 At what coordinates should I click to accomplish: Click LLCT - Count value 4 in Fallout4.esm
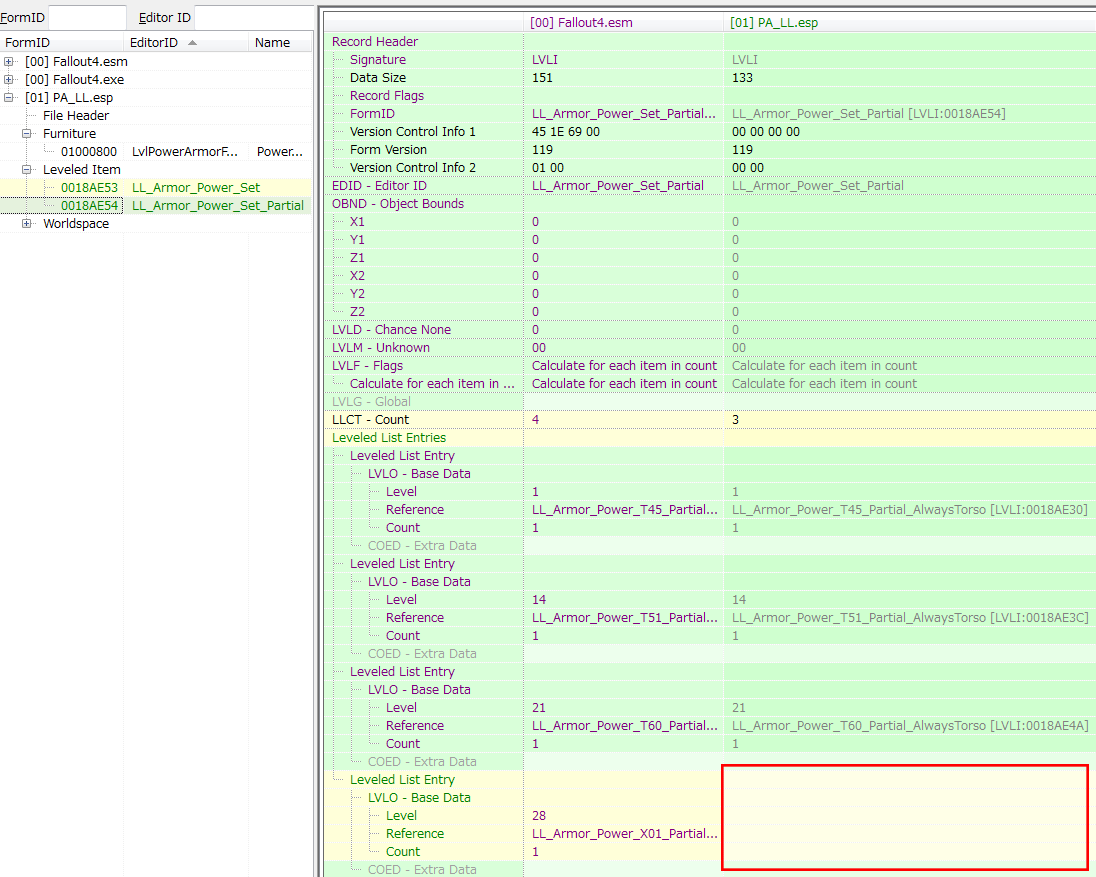[535, 420]
